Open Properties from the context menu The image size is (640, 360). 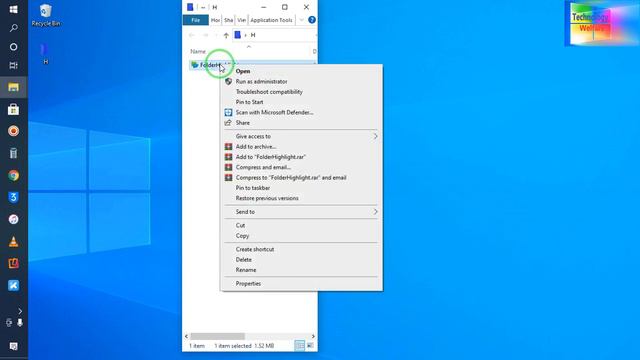pyautogui.click(x=248, y=284)
